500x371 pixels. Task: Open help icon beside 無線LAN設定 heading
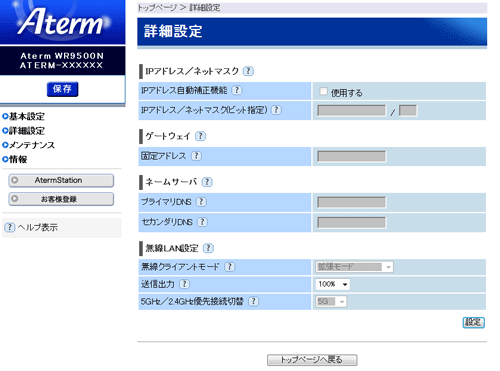[208, 248]
